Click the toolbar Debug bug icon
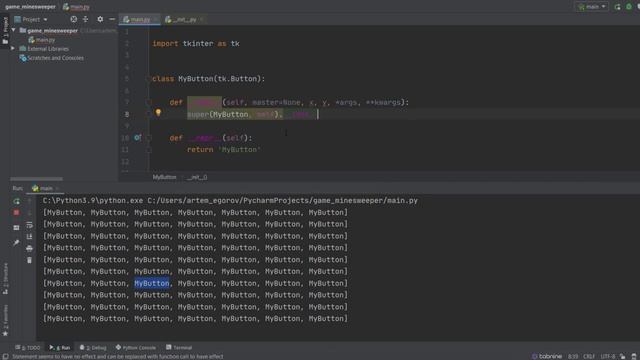This screenshot has height=360, width=640. click(629, 7)
